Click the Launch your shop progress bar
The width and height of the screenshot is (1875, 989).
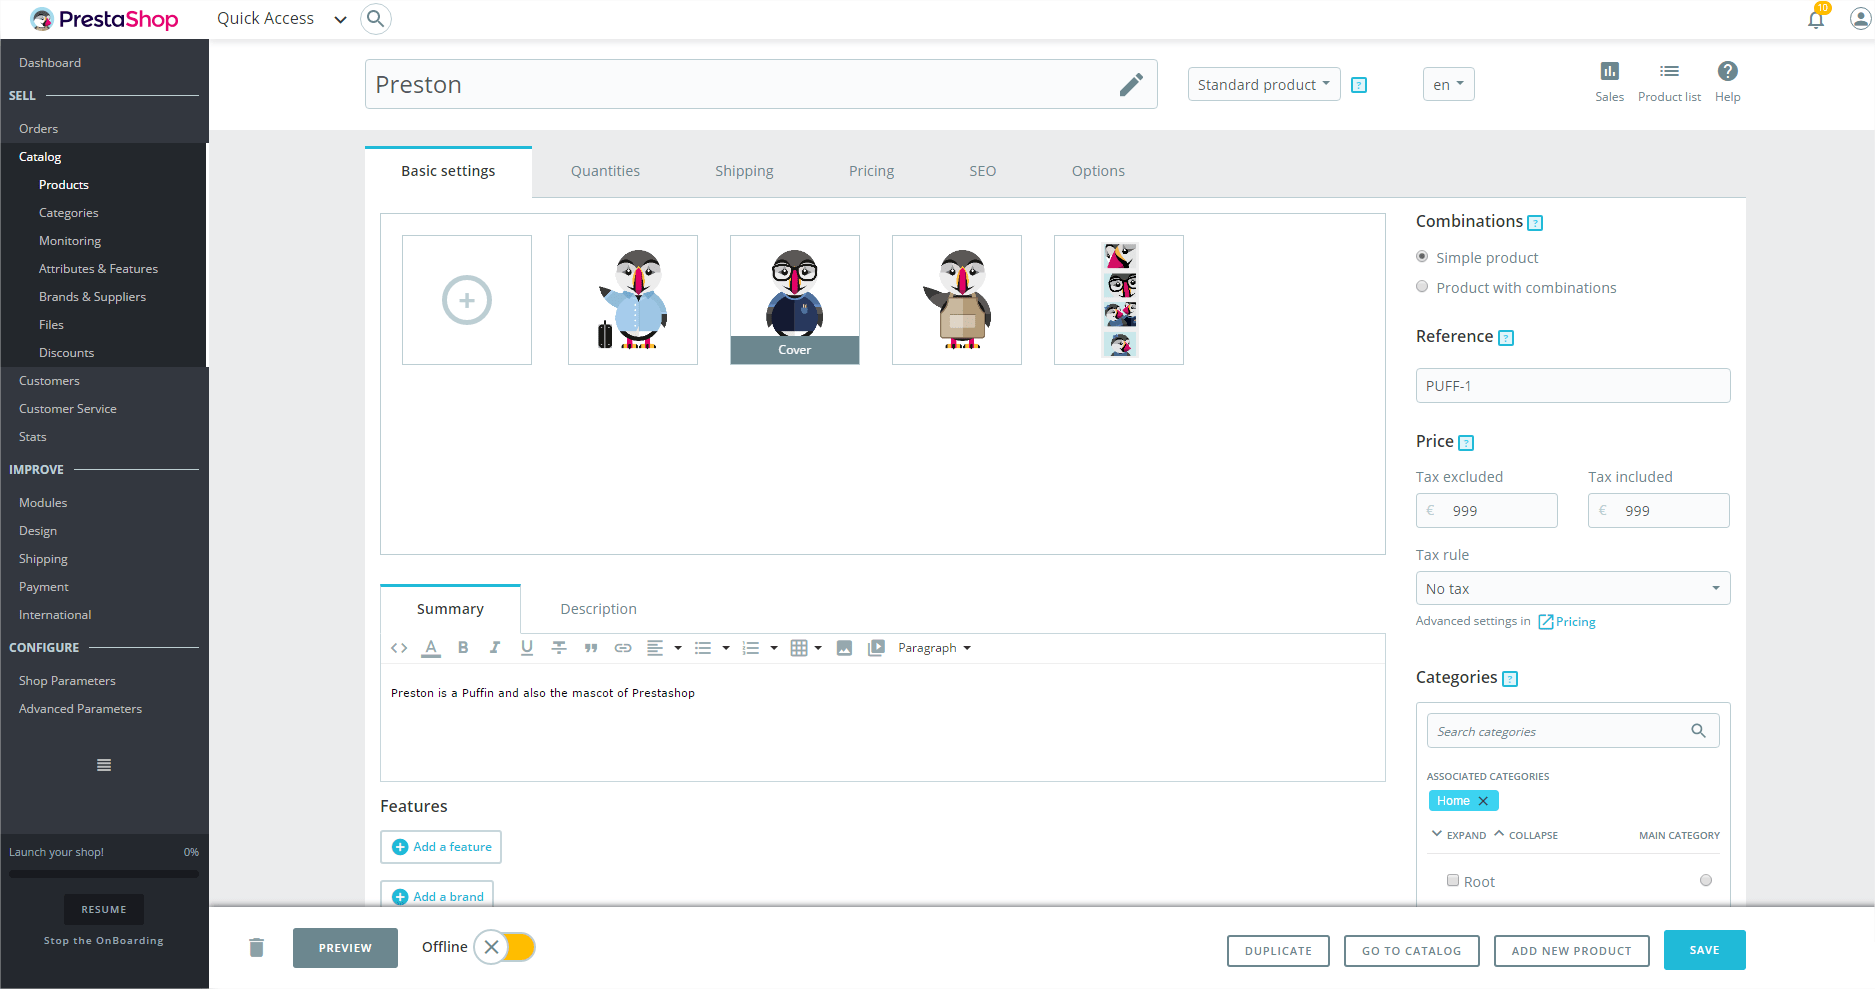(104, 874)
